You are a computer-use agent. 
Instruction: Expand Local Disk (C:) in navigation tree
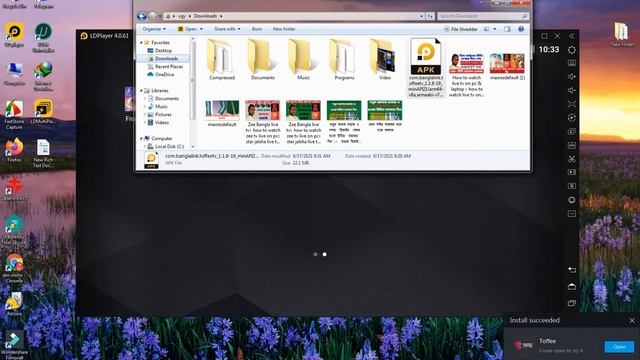[144, 147]
